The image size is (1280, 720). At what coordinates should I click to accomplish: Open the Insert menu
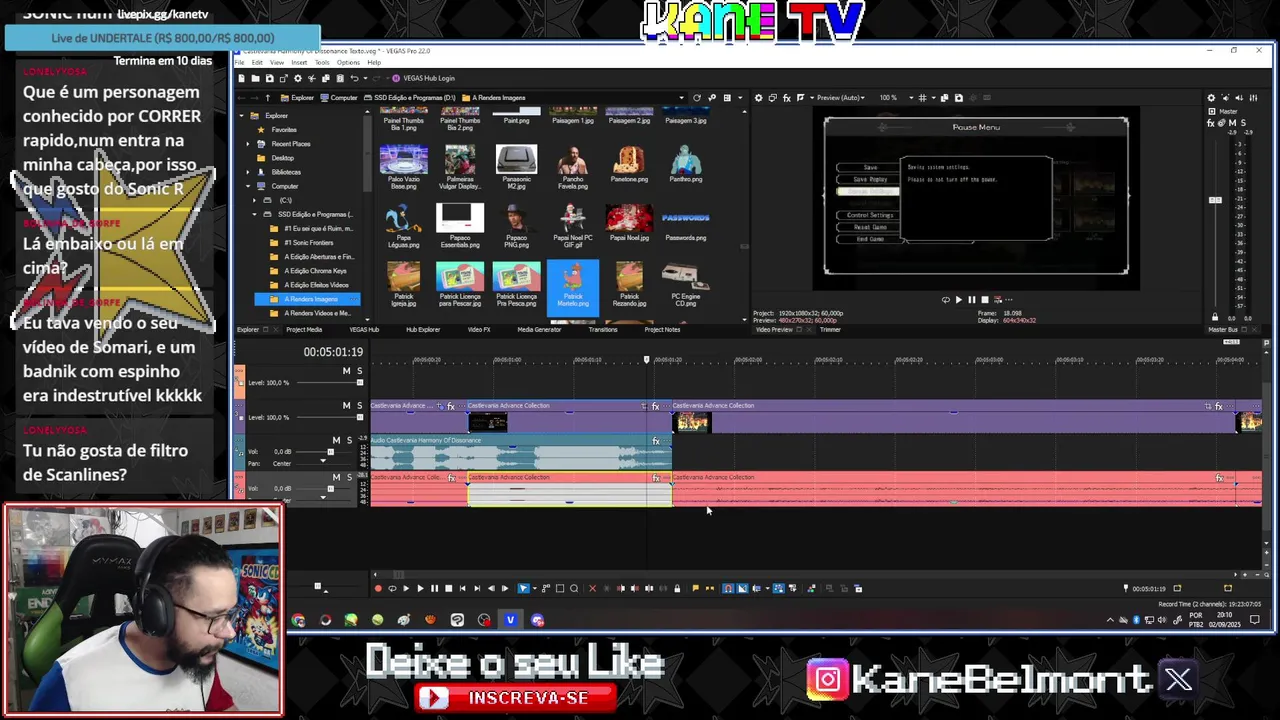[x=299, y=63]
